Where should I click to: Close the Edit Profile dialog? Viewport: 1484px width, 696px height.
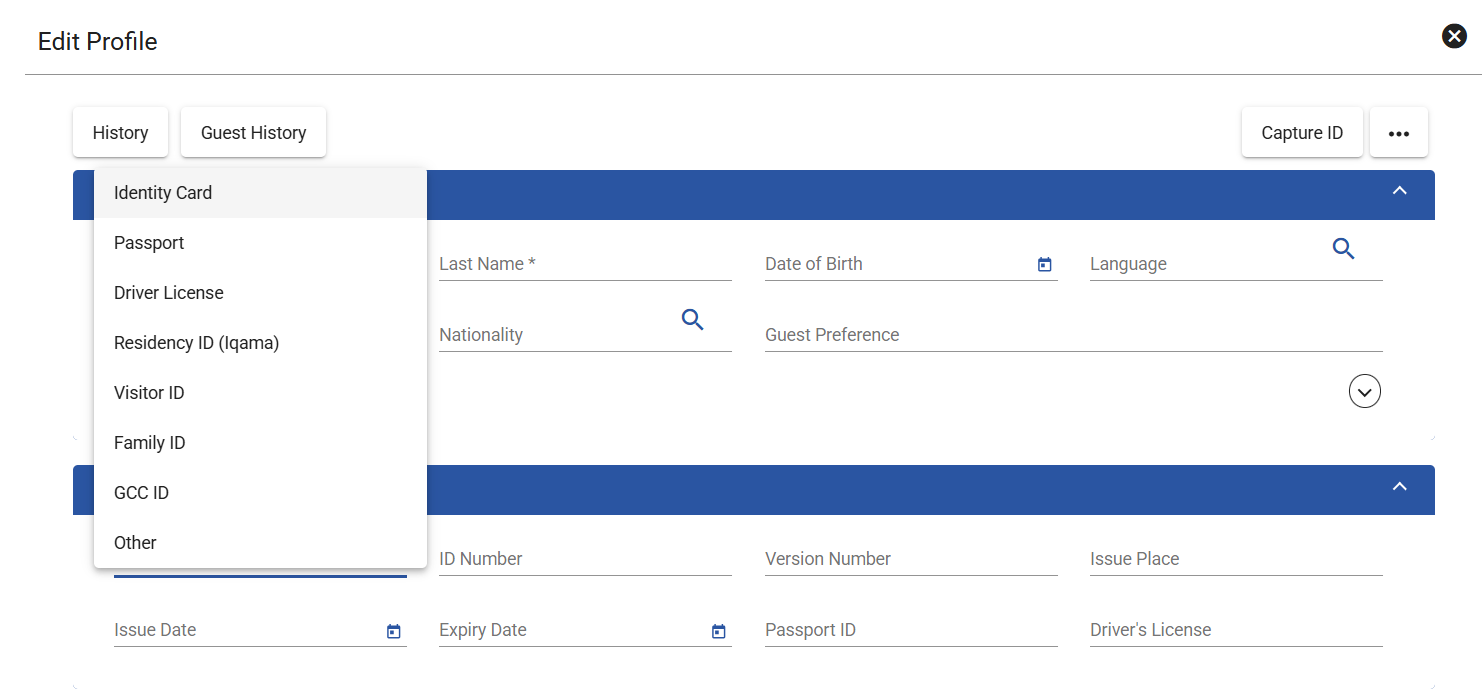point(1454,37)
